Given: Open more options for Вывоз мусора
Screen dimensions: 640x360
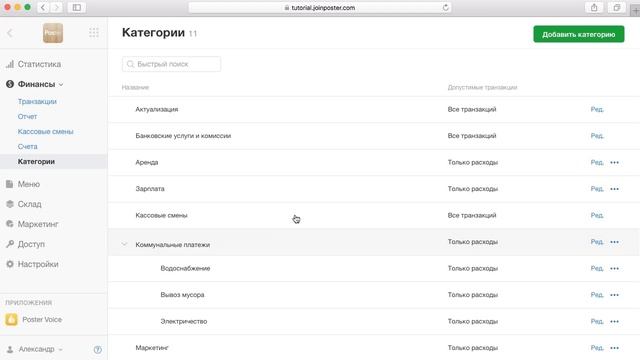Looking at the screenshot, I should point(614,295).
